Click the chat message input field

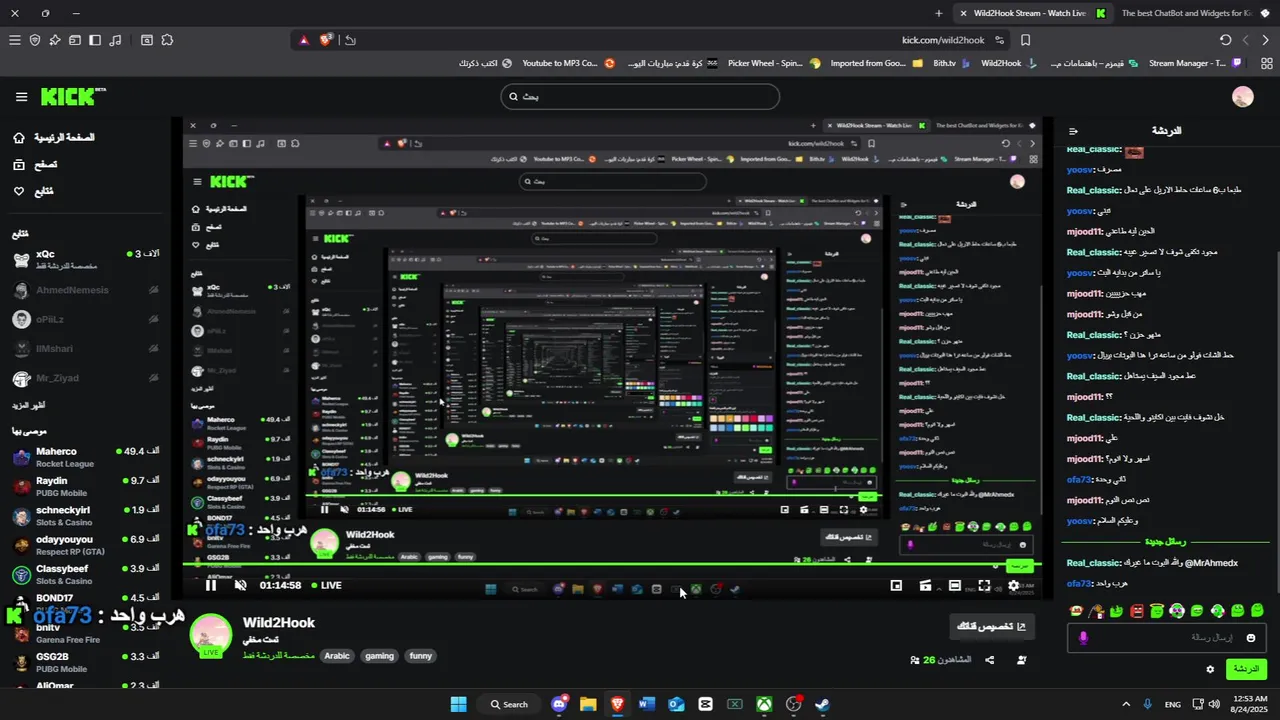[x=1167, y=638]
